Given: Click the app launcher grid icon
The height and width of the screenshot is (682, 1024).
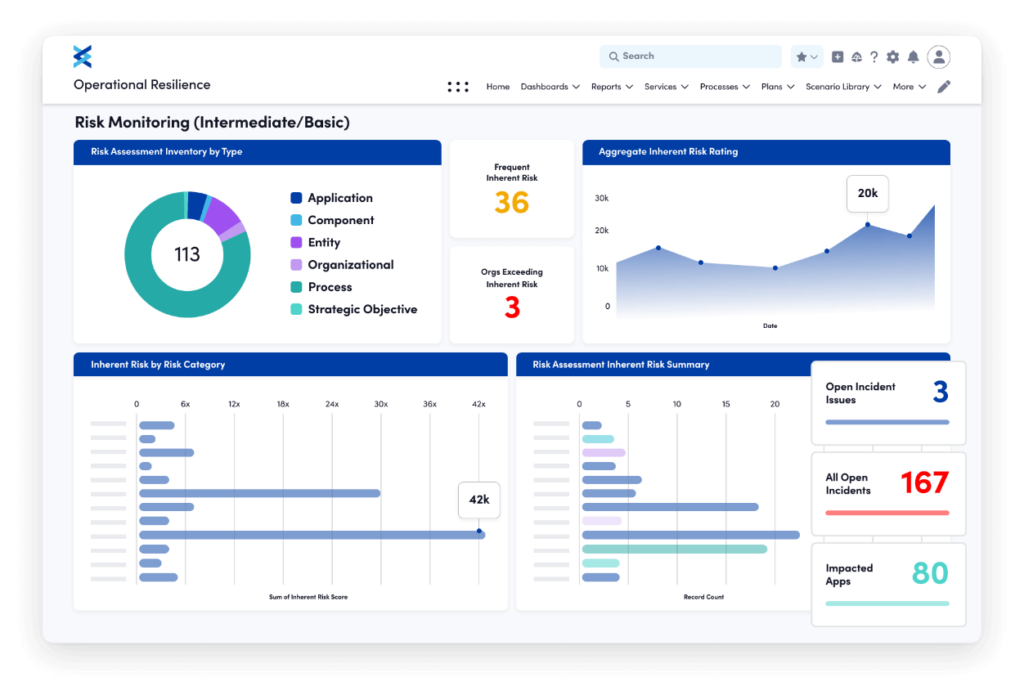Looking at the screenshot, I should click(457, 86).
